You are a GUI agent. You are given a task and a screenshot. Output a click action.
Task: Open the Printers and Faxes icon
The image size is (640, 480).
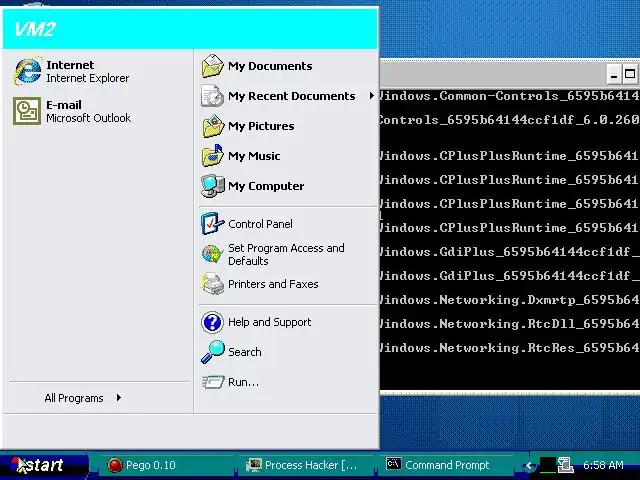click(x=212, y=284)
